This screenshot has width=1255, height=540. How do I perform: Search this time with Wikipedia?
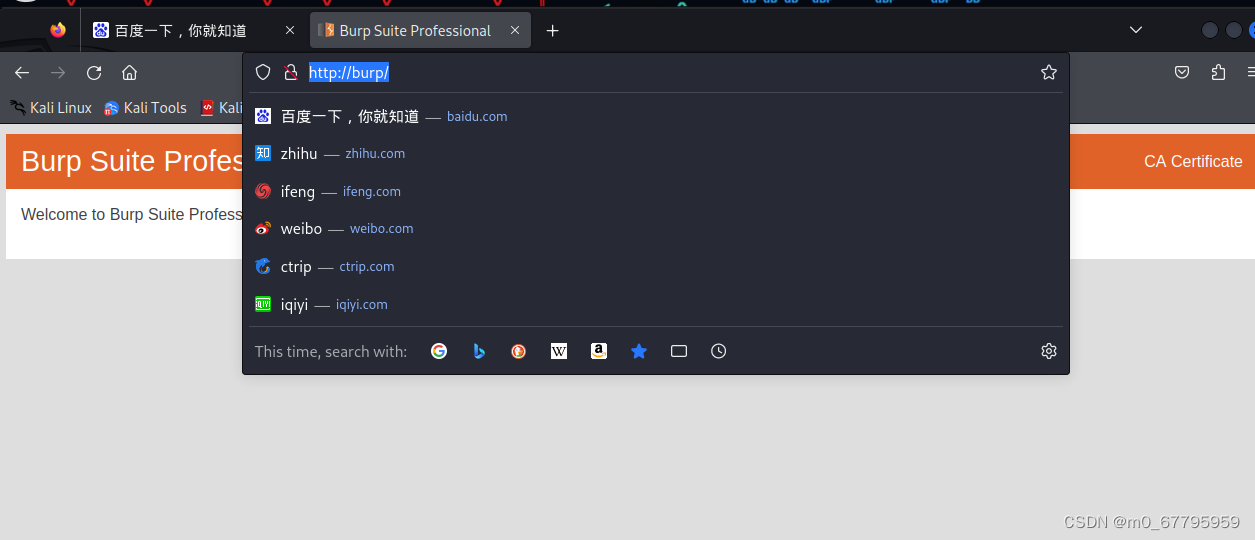pyautogui.click(x=559, y=351)
